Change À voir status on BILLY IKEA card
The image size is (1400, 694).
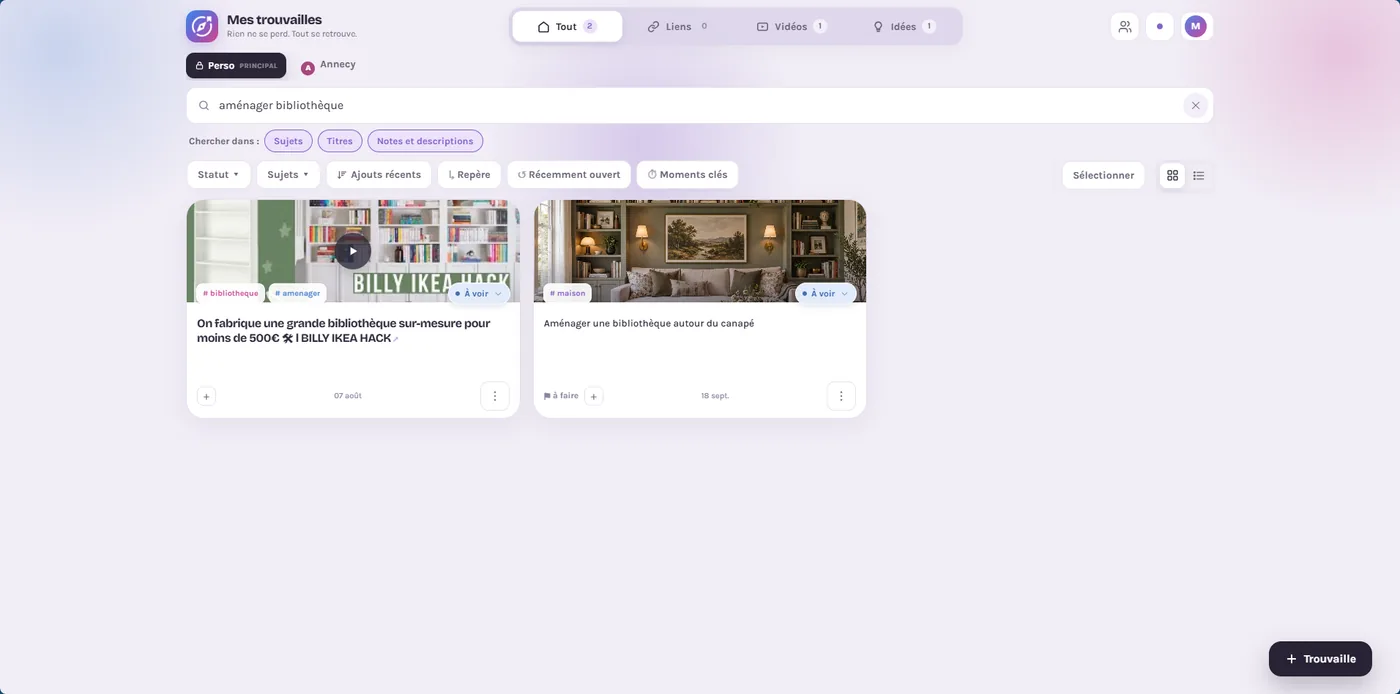tap(479, 294)
